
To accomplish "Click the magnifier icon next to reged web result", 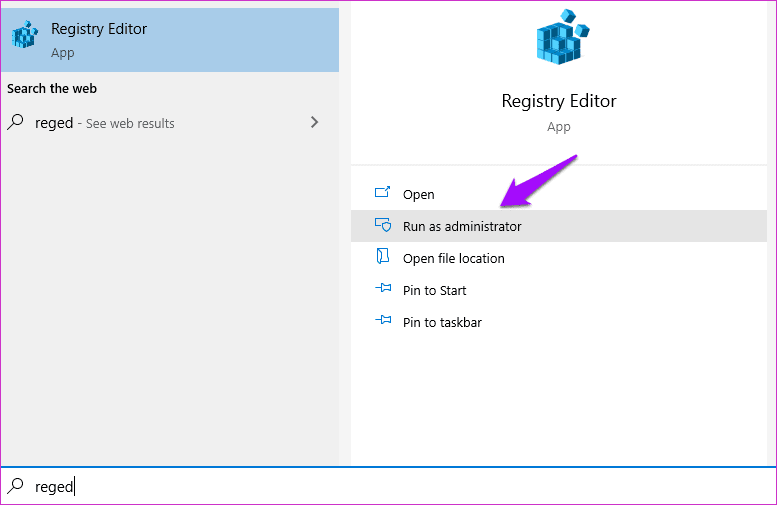I will [x=15, y=121].
